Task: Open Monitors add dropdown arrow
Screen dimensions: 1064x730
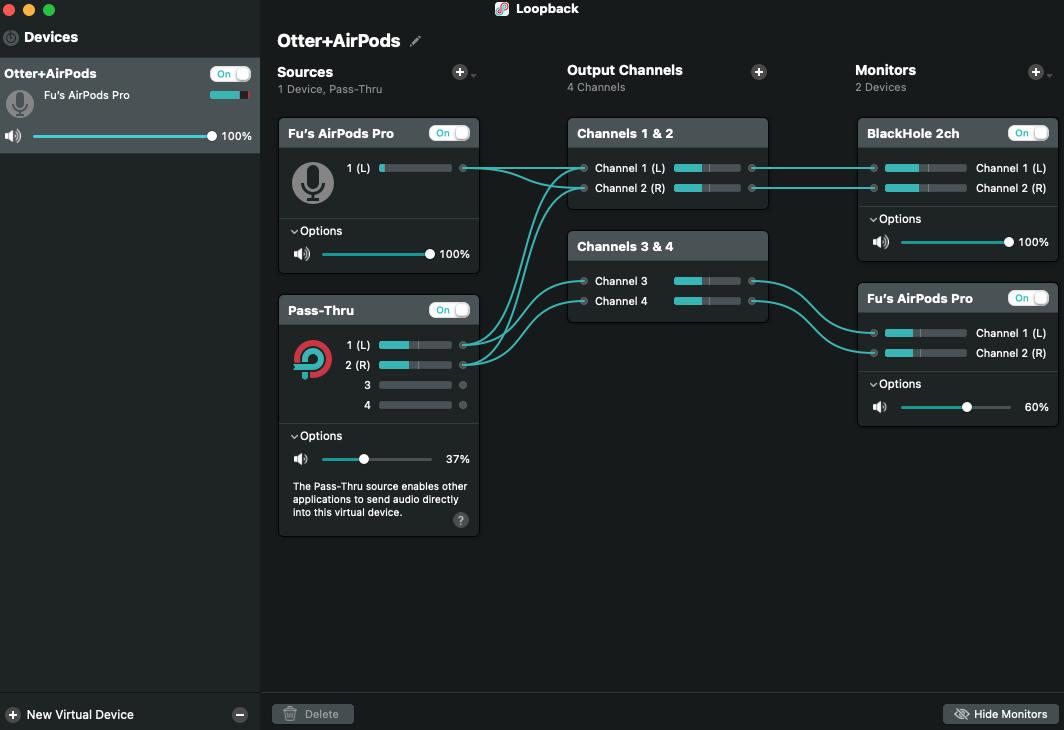Action: pos(1049,75)
